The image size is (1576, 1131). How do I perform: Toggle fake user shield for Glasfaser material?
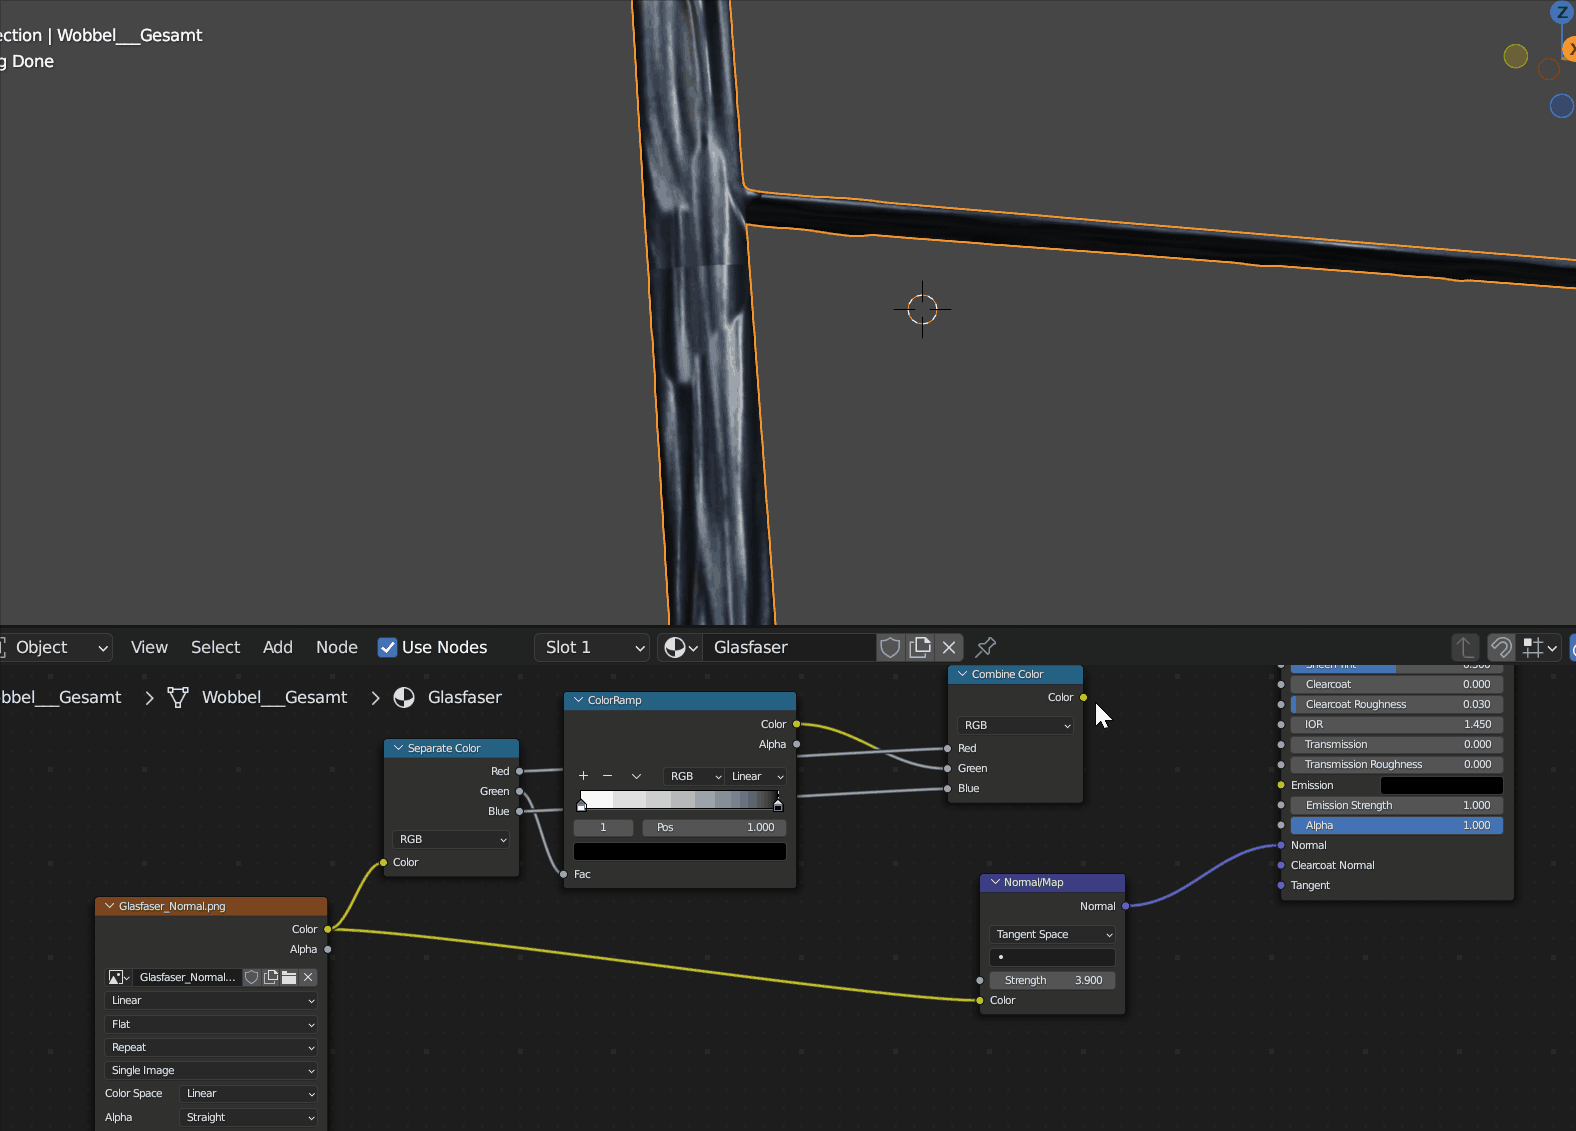(x=890, y=647)
